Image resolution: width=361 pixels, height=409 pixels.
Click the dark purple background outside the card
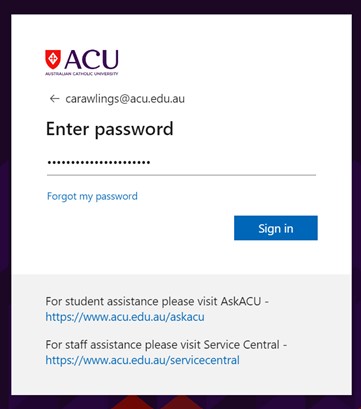[x=5, y=200]
